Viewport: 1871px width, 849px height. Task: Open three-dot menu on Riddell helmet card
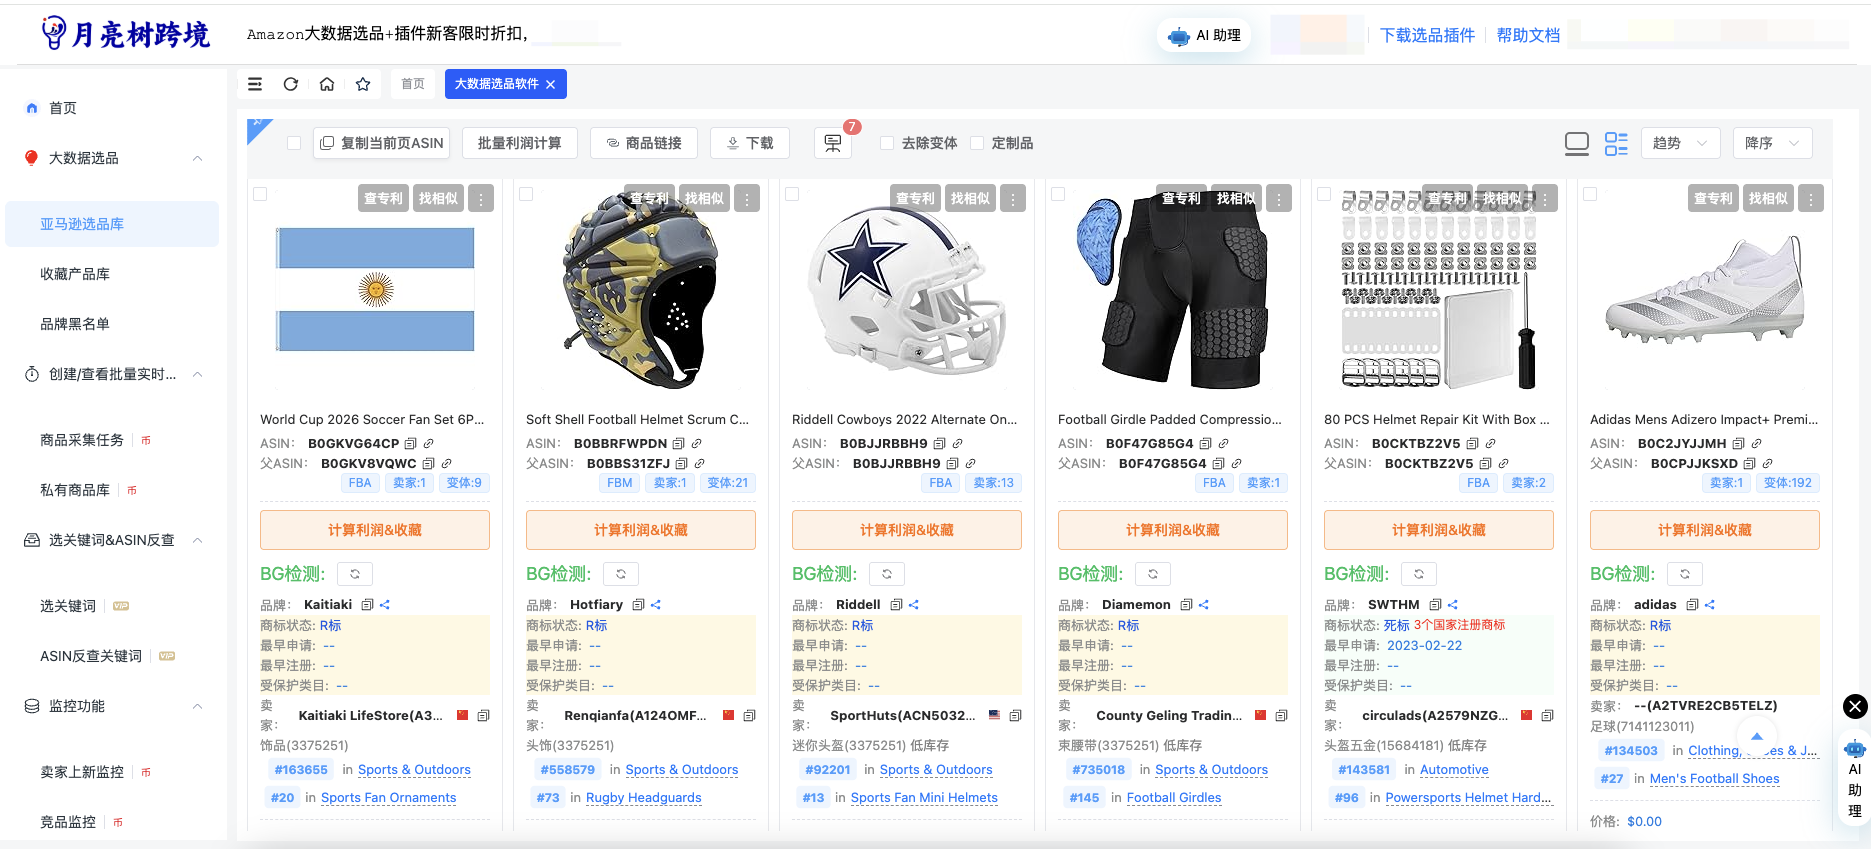click(x=1013, y=199)
